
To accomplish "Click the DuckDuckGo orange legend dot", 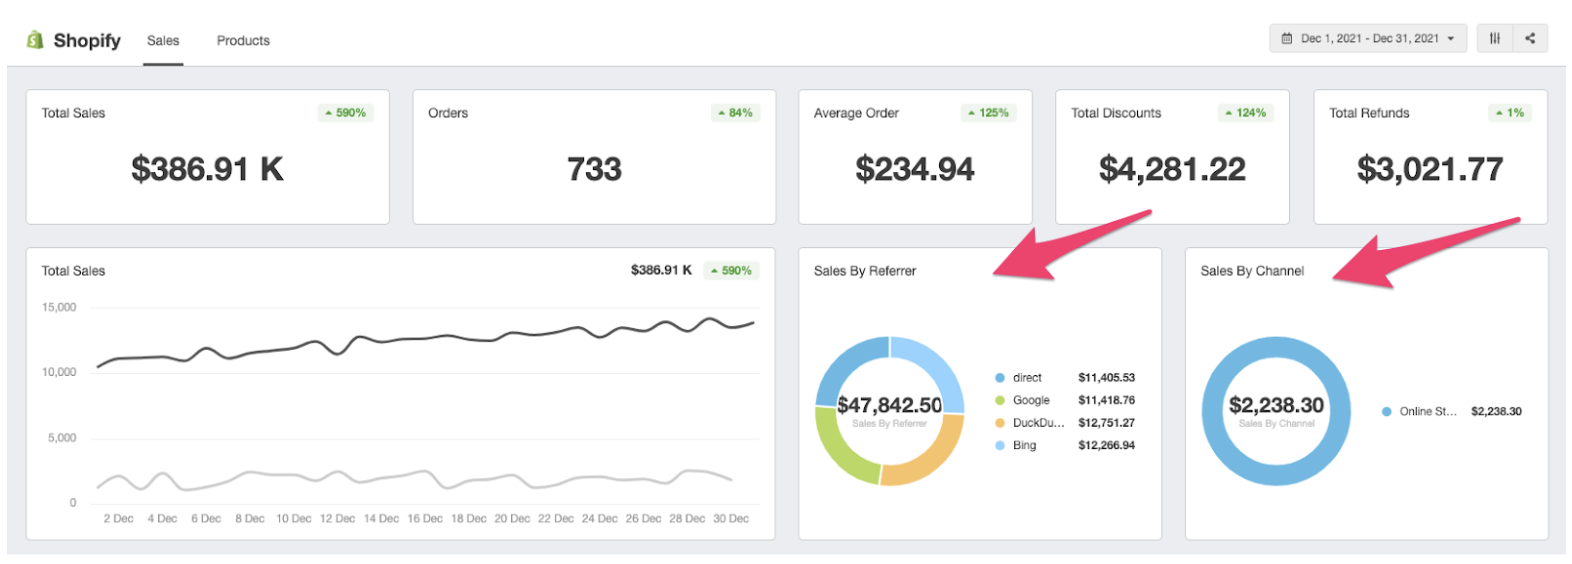I will pyautogui.click(x=1000, y=423).
